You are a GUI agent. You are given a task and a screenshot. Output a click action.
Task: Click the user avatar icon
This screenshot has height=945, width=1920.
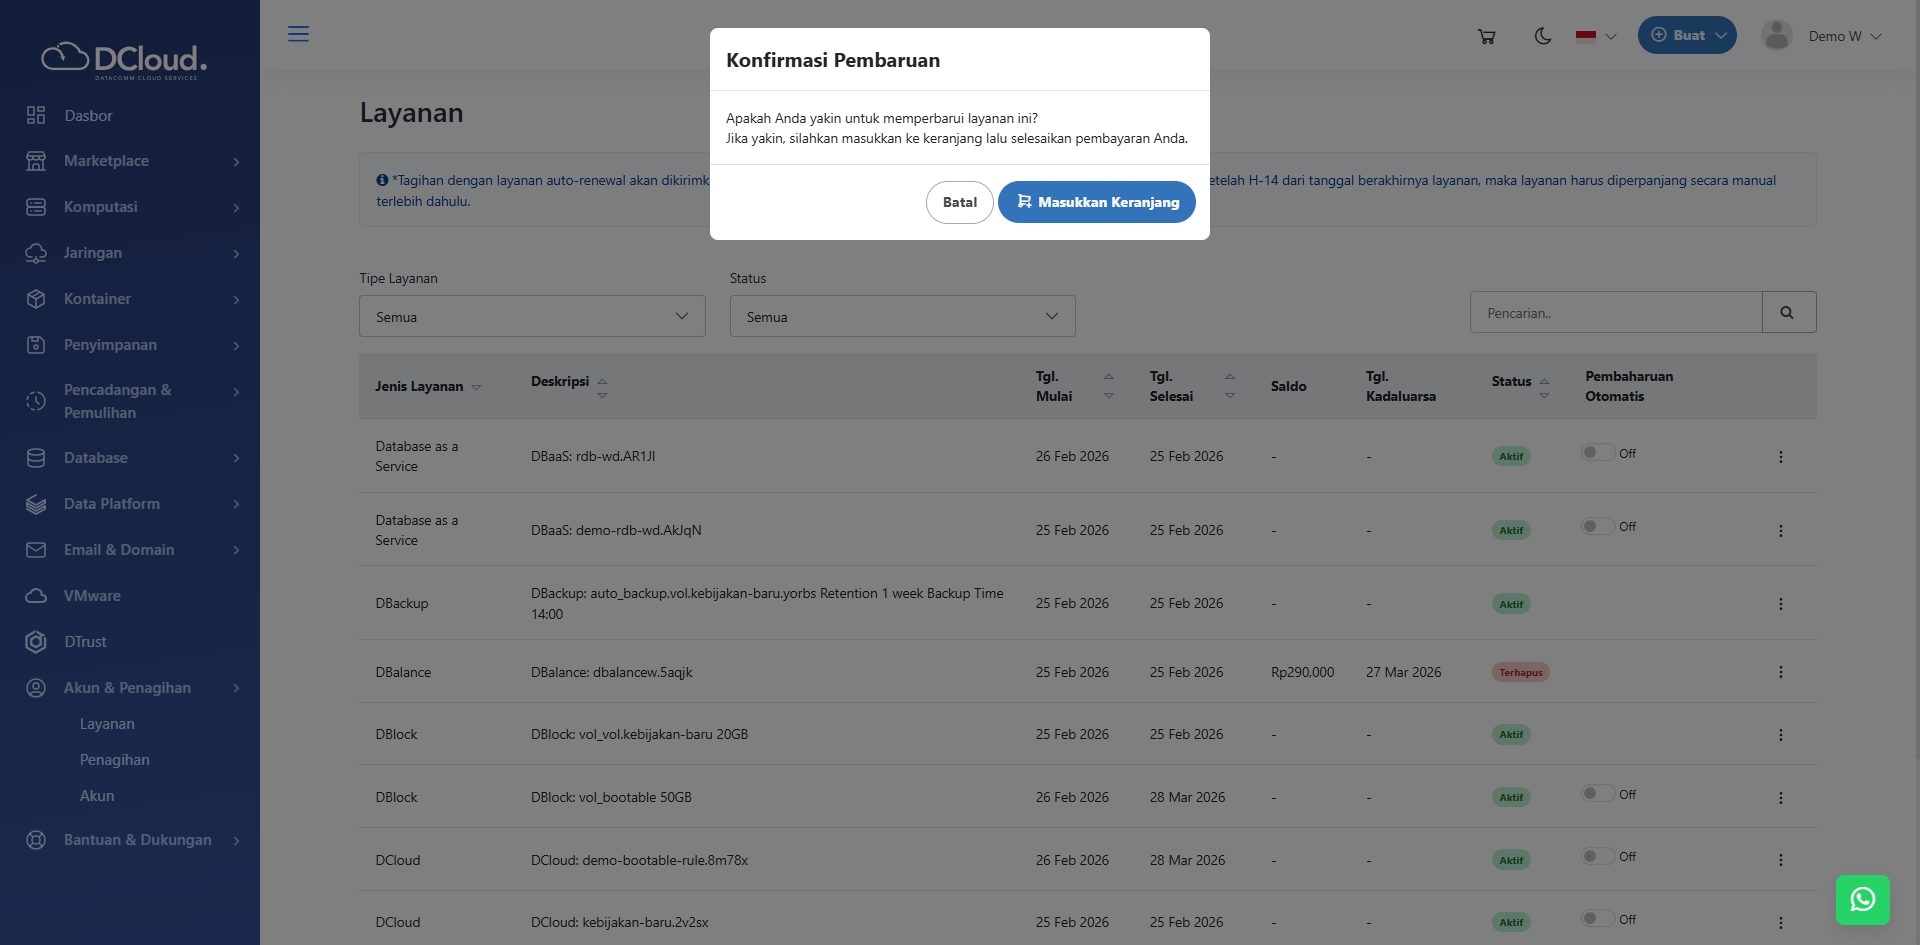click(1776, 36)
